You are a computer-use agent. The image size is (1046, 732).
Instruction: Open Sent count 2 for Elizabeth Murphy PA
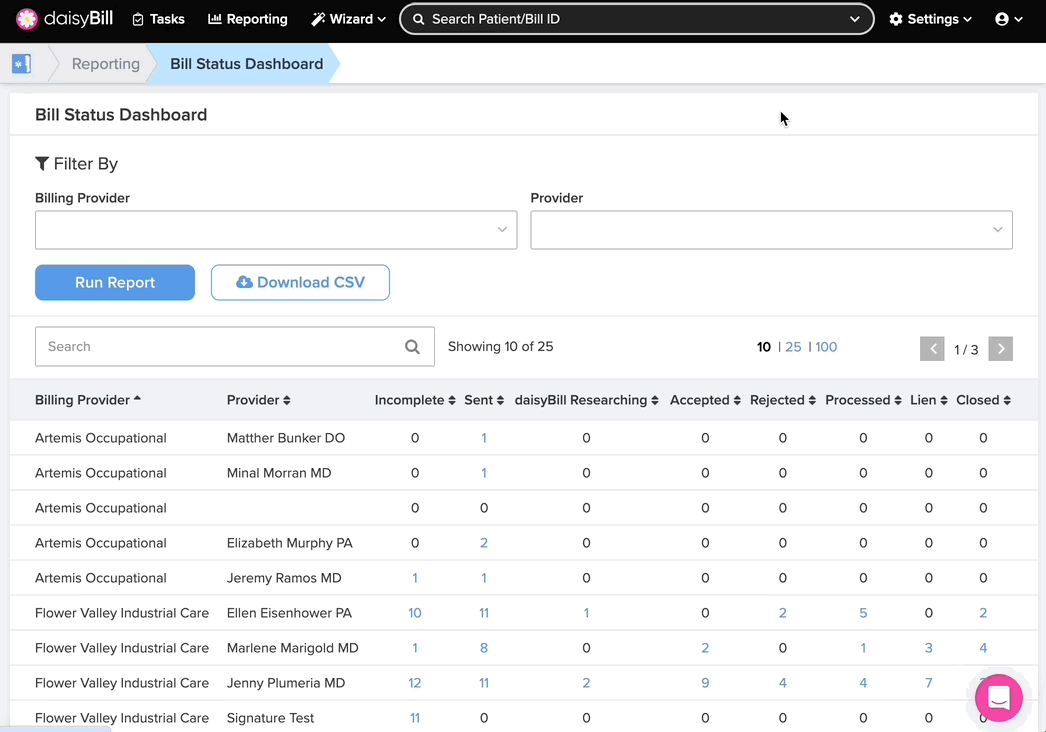click(484, 543)
